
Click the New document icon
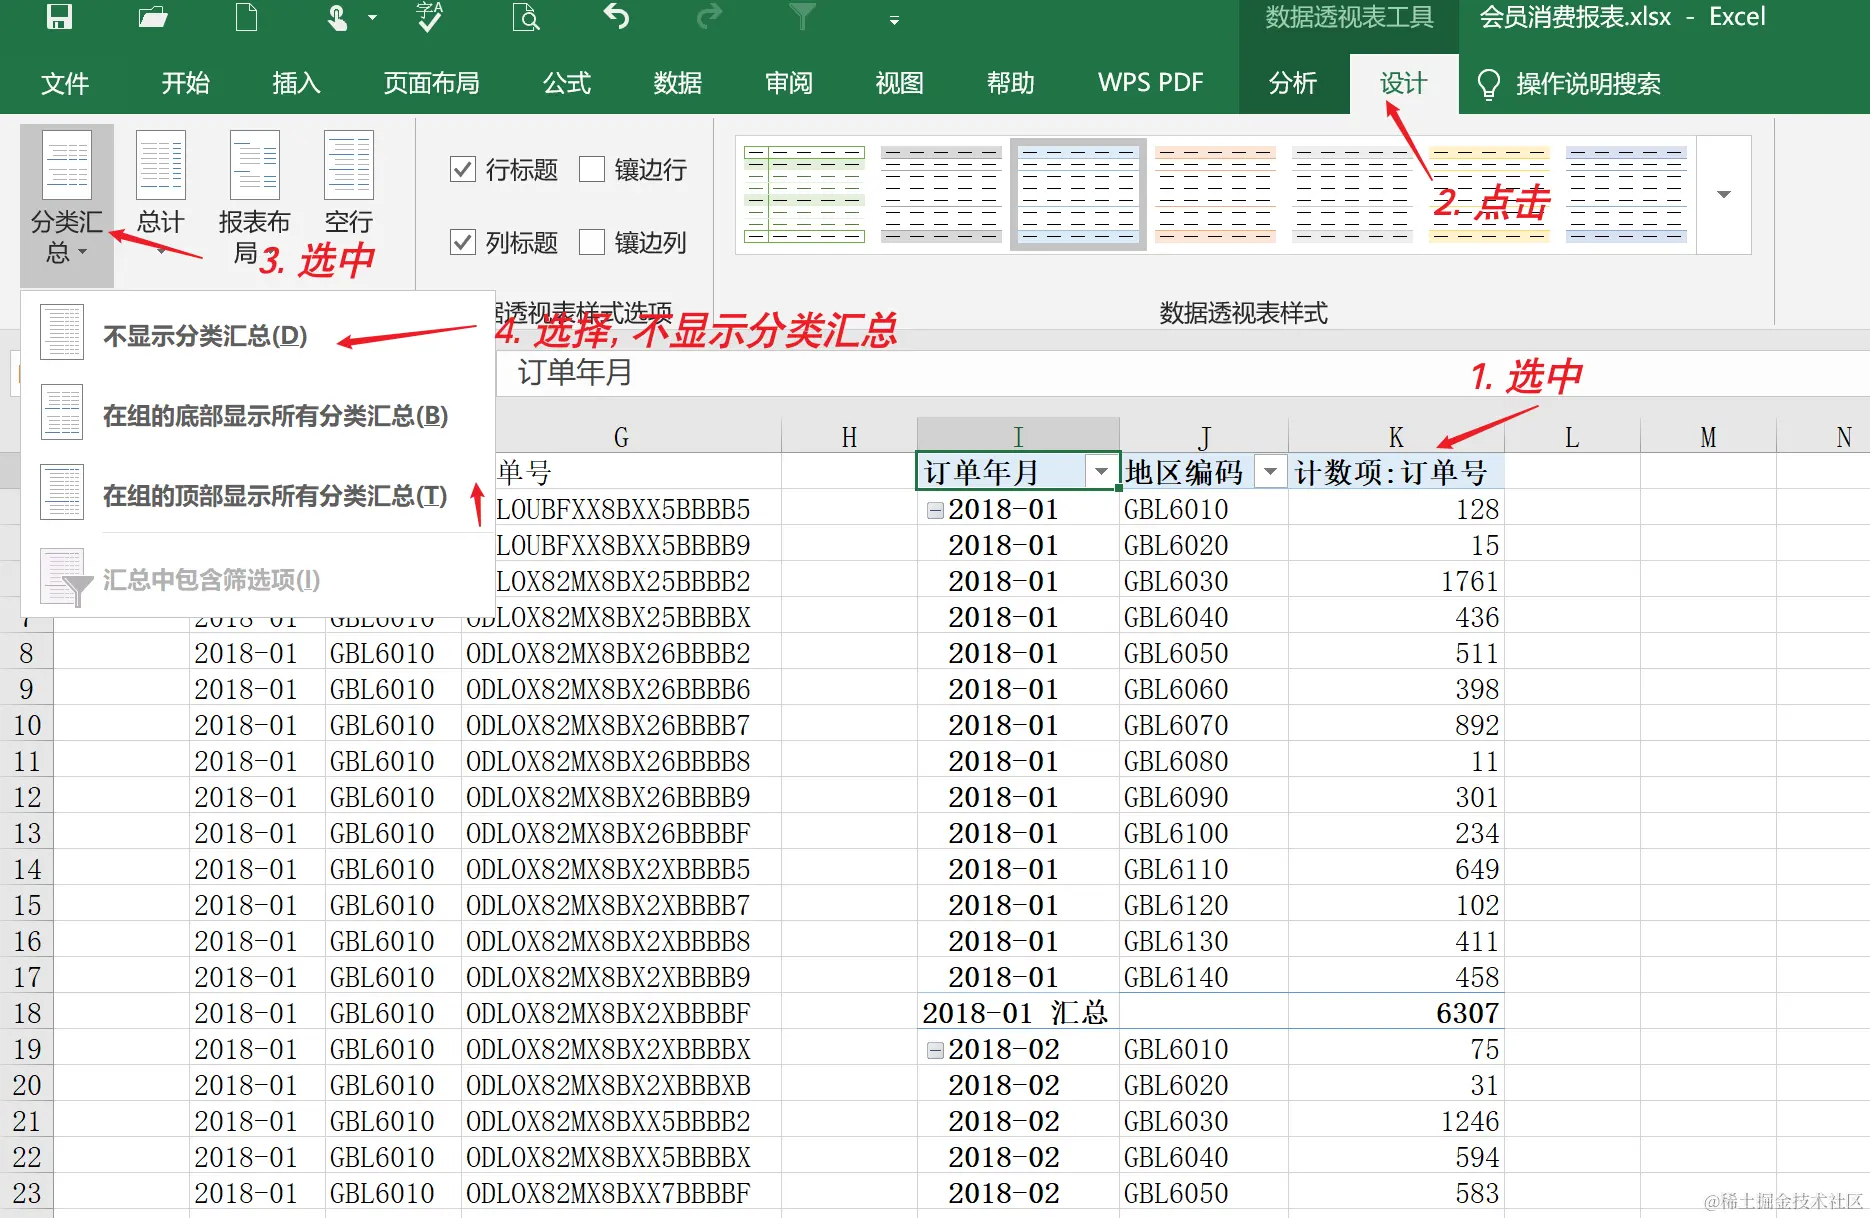pyautogui.click(x=246, y=16)
